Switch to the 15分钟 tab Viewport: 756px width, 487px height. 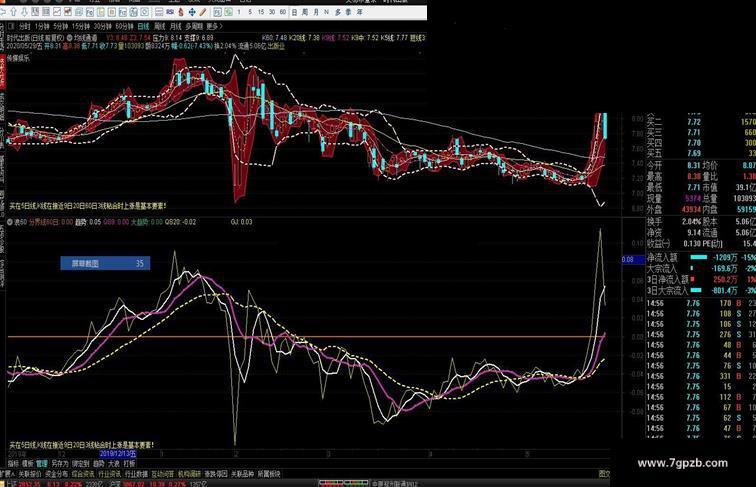click(81, 27)
